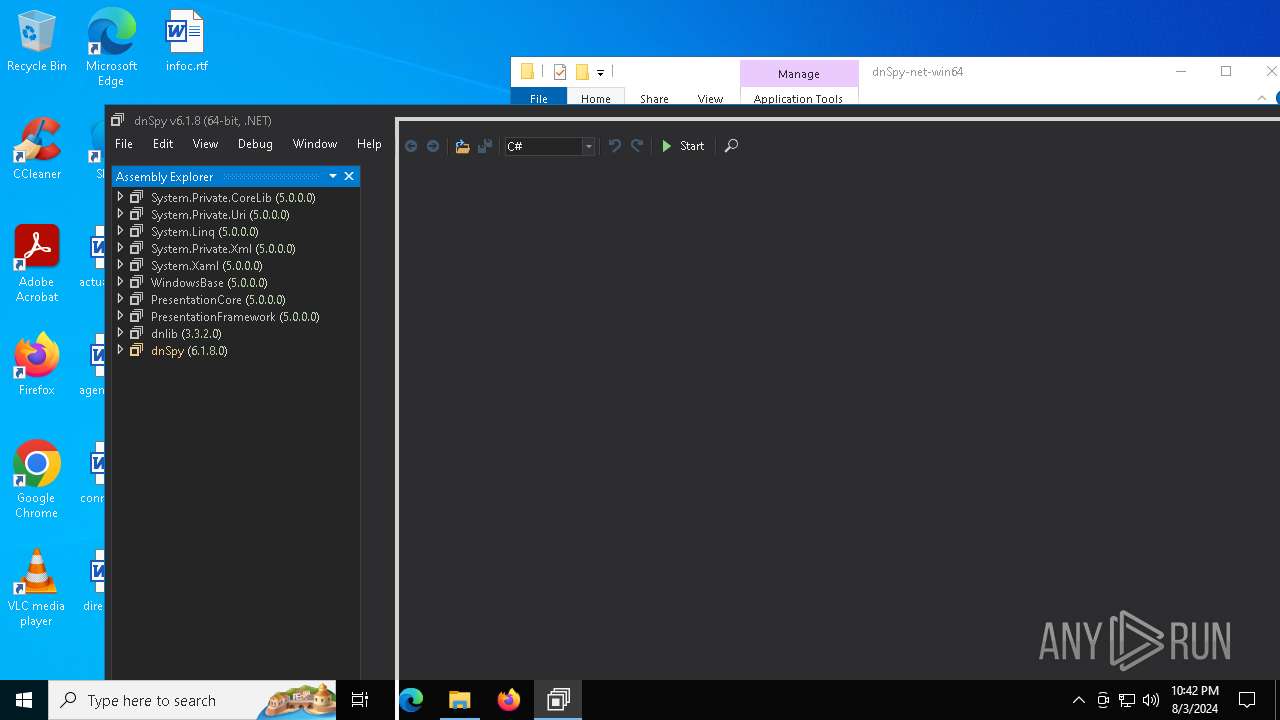Switch to Share tab in Explorer window

[x=654, y=98]
